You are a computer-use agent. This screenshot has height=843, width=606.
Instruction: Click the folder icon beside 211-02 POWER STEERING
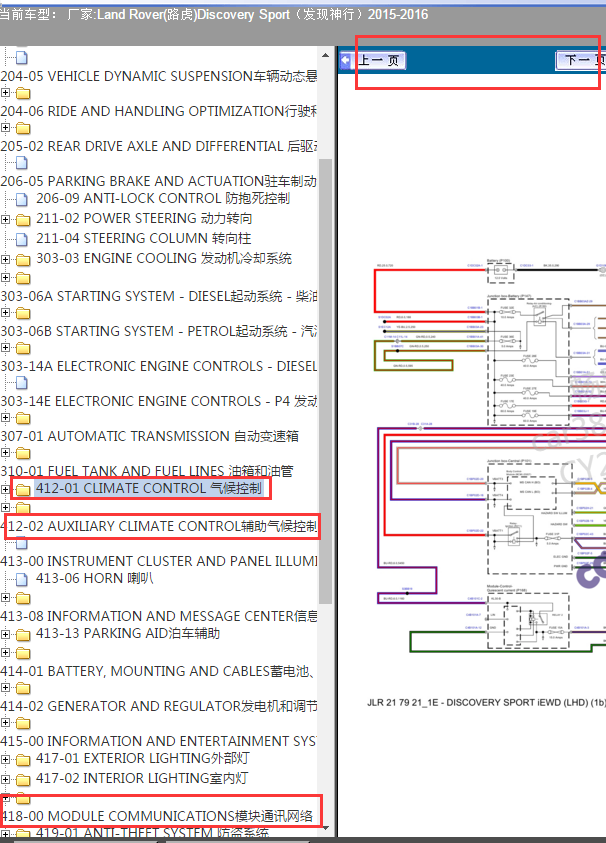tap(23, 219)
